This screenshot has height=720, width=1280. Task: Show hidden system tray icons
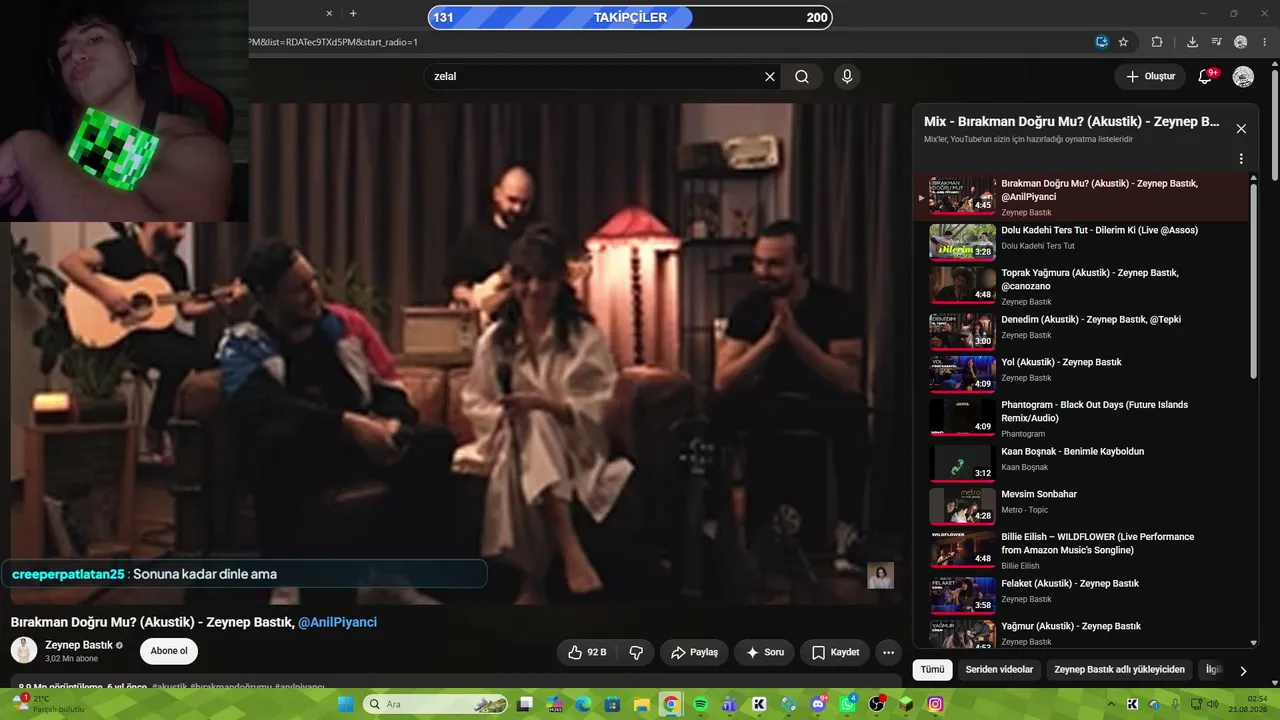coord(1112,704)
